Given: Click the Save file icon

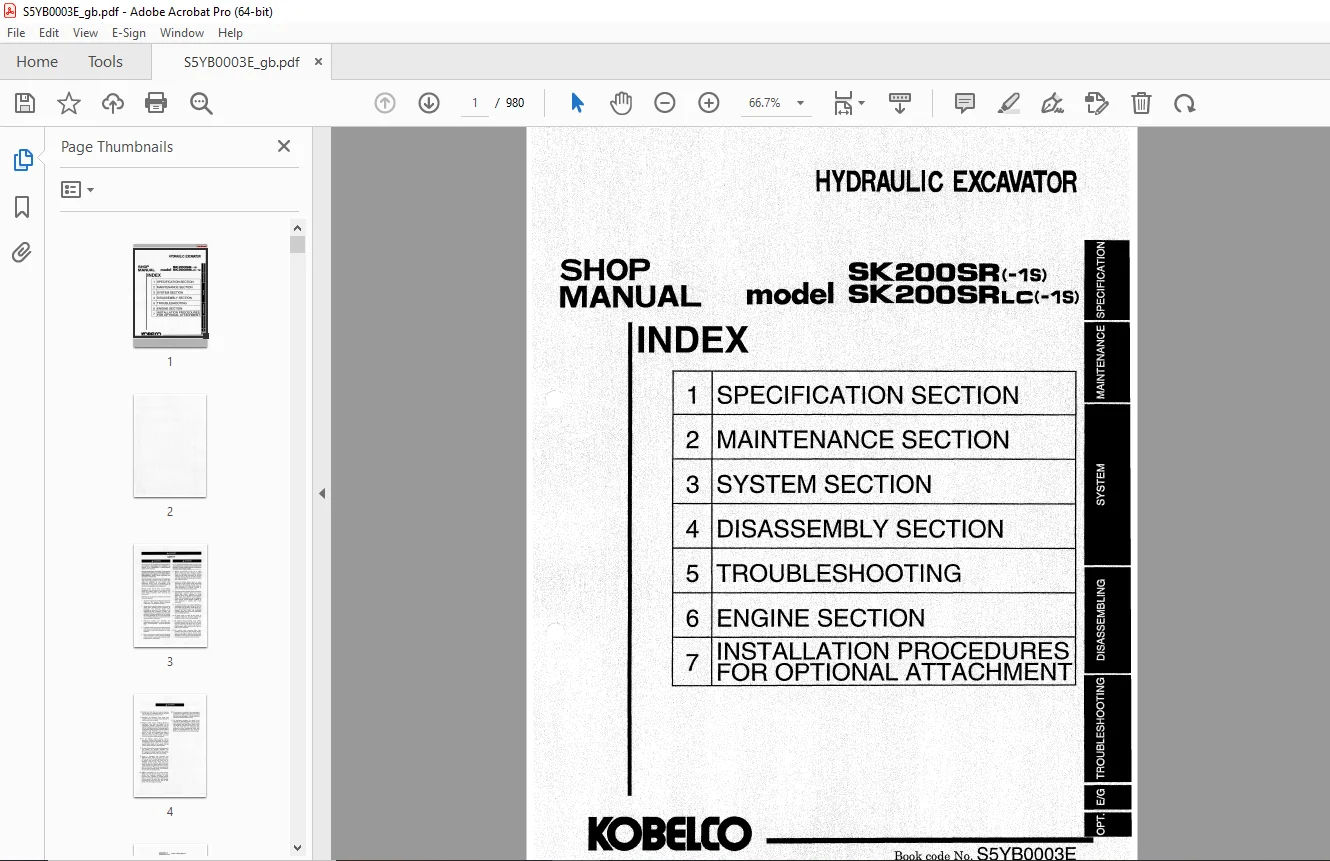Looking at the screenshot, I should pyautogui.click(x=25, y=103).
